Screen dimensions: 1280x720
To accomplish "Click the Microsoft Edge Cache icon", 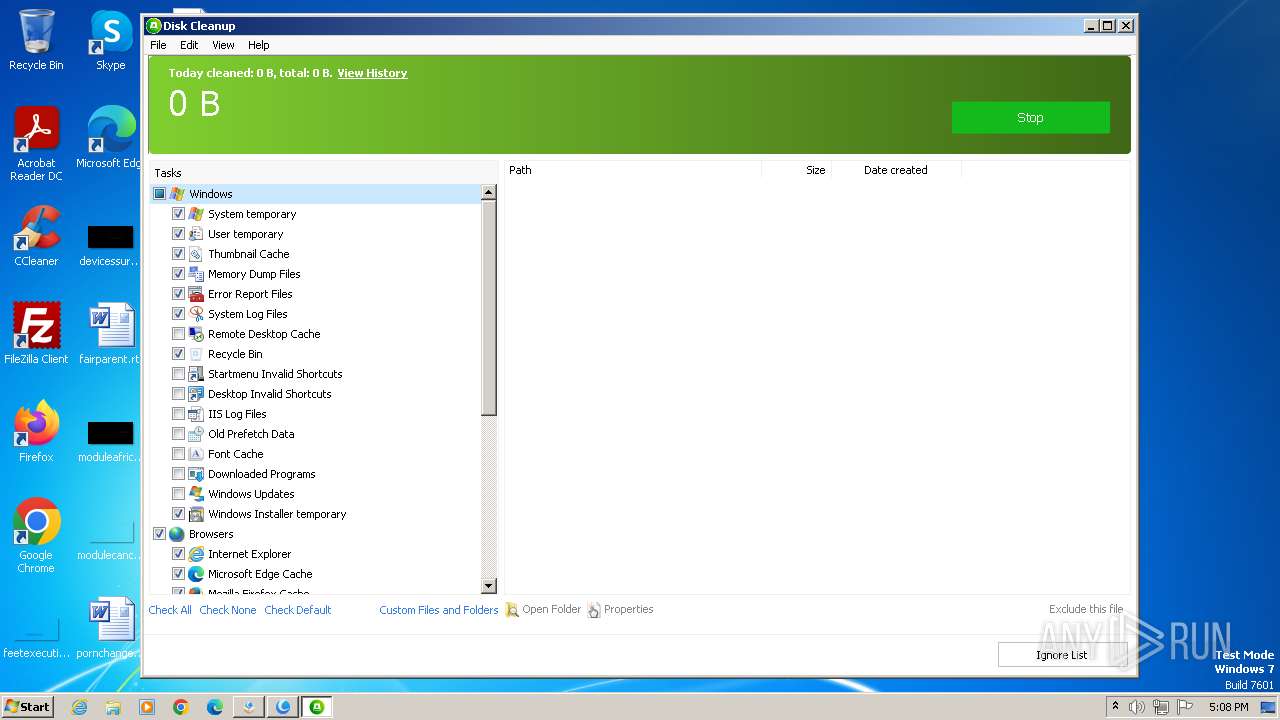I will click(196, 574).
